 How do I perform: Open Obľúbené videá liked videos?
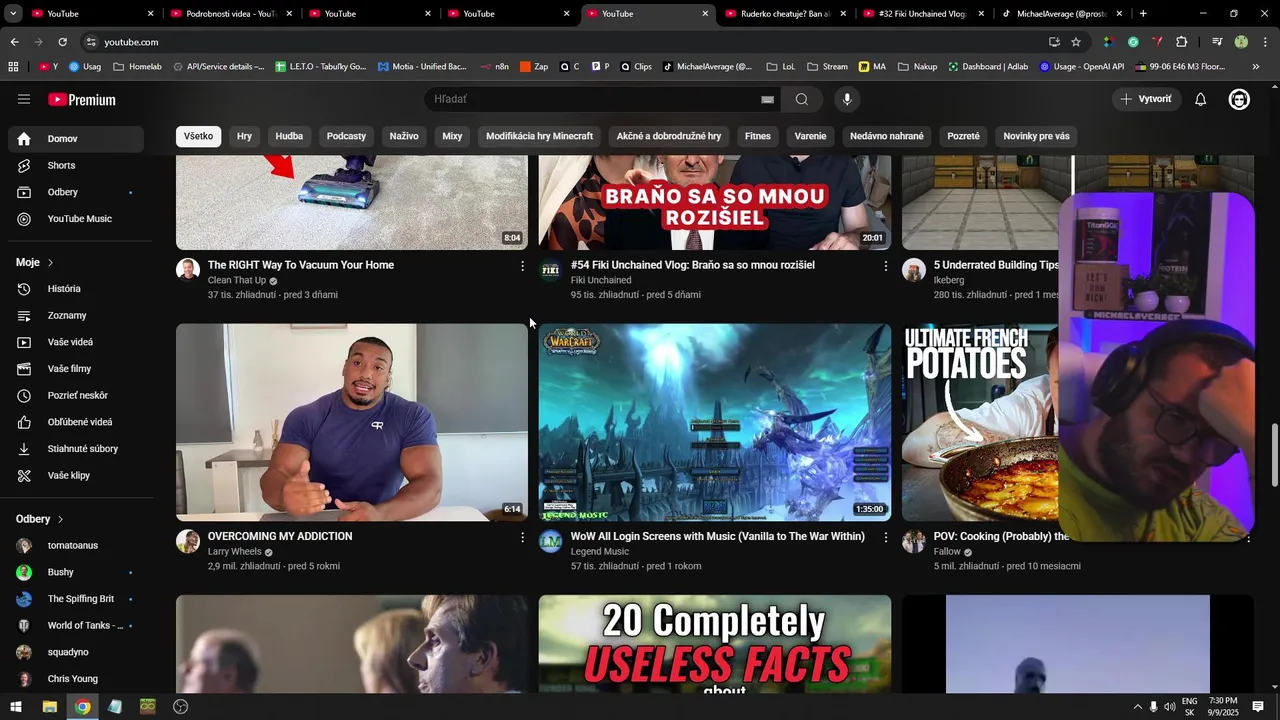[x=76, y=422]
